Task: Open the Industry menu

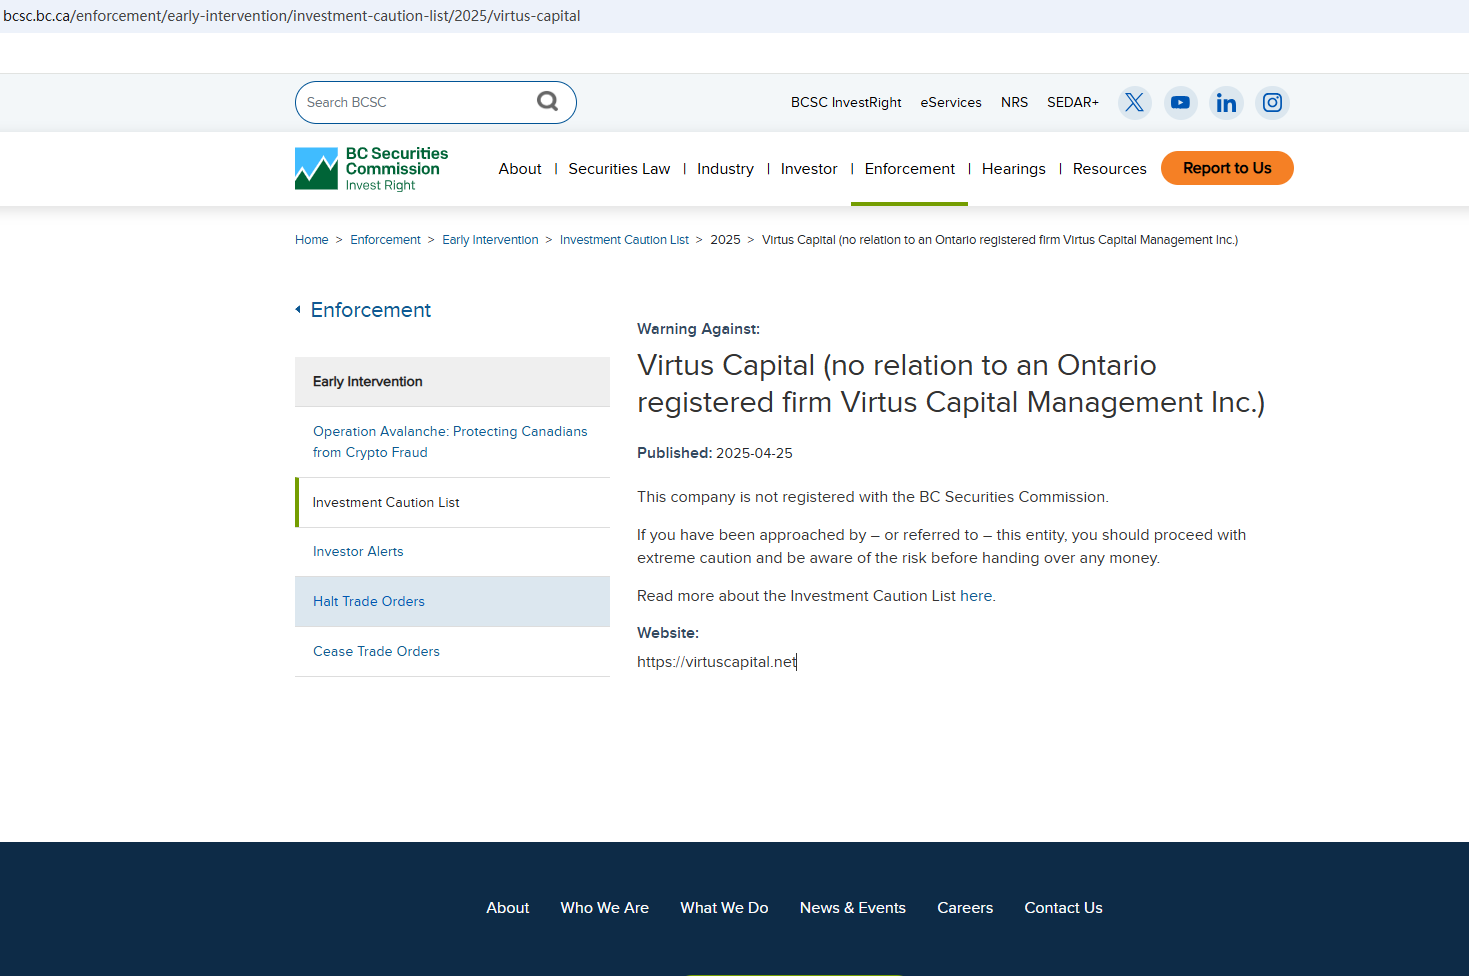Action: click(725, 169)
